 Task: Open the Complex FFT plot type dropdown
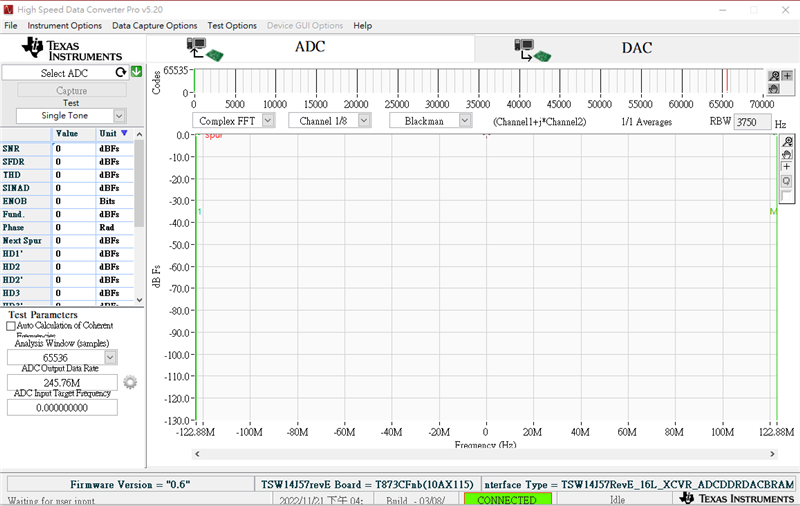tap(268, 121)
